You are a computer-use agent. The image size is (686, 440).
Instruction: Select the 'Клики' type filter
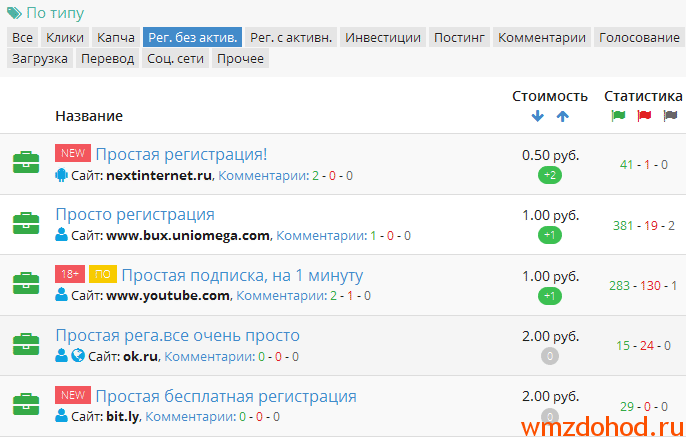pos(65,37)
